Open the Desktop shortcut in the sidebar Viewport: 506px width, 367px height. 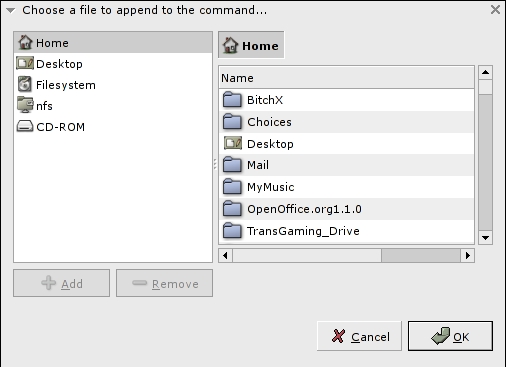point(113,64)
